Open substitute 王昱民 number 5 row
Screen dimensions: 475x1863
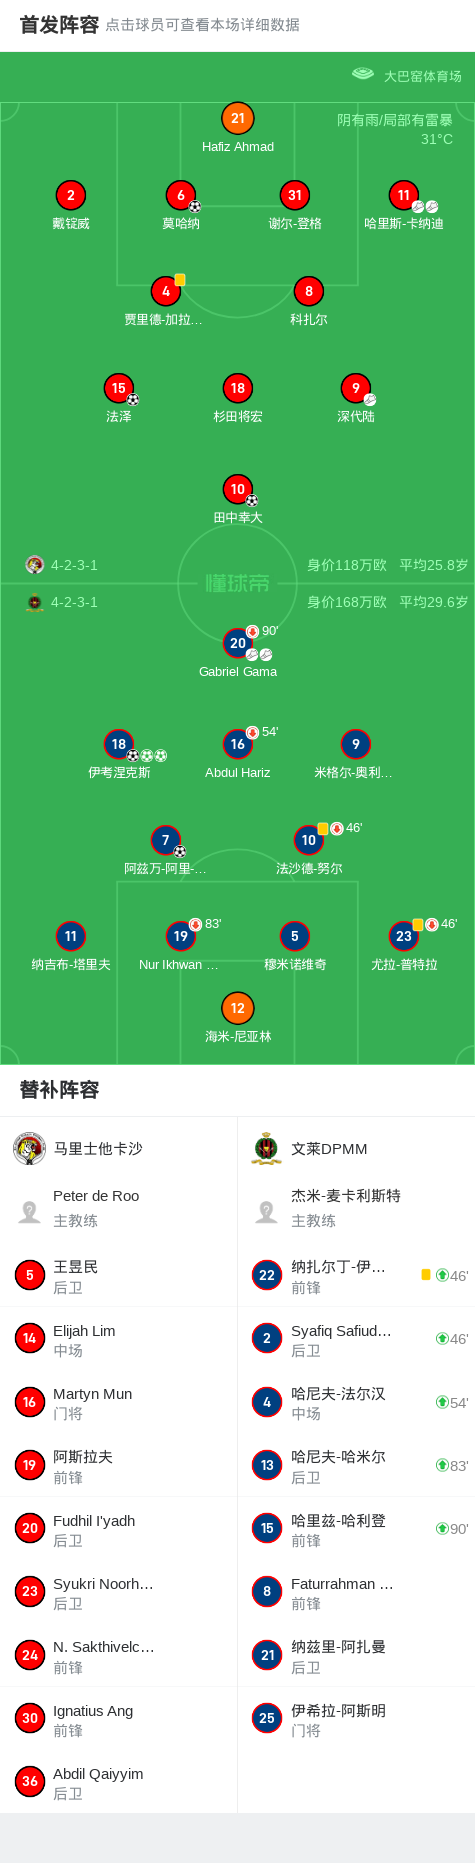point(119,1276)
